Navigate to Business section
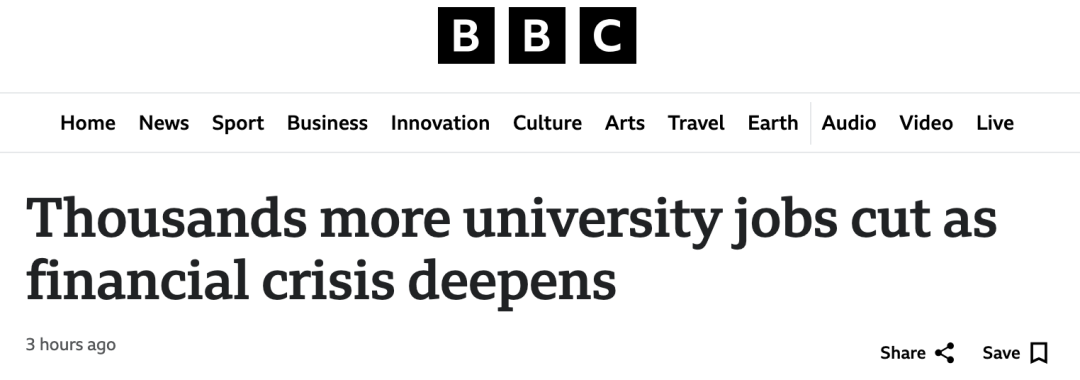The width and height of the screenshot is (1080, 380). pos(327,123)
